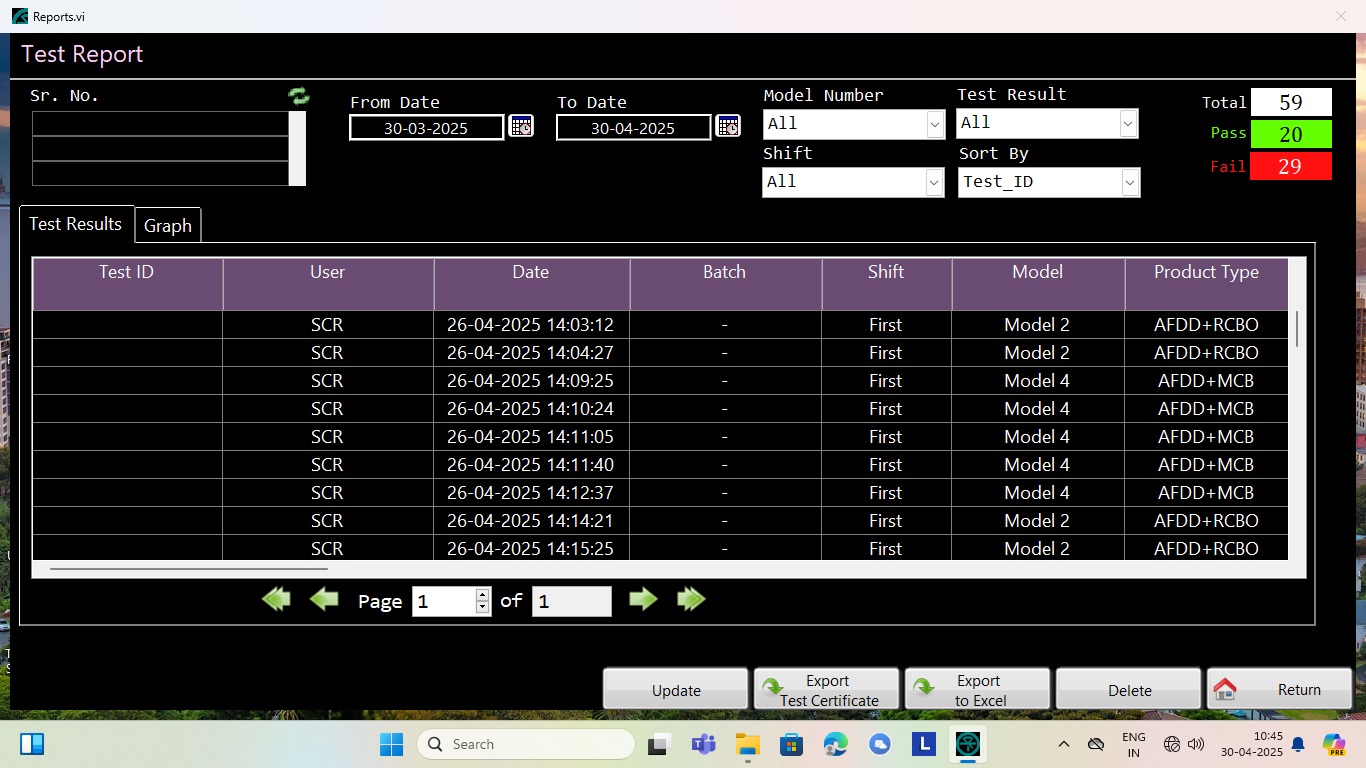Open File Explorer from the taskbar
The image size is (1366, 768).
[x=748, y=744]
